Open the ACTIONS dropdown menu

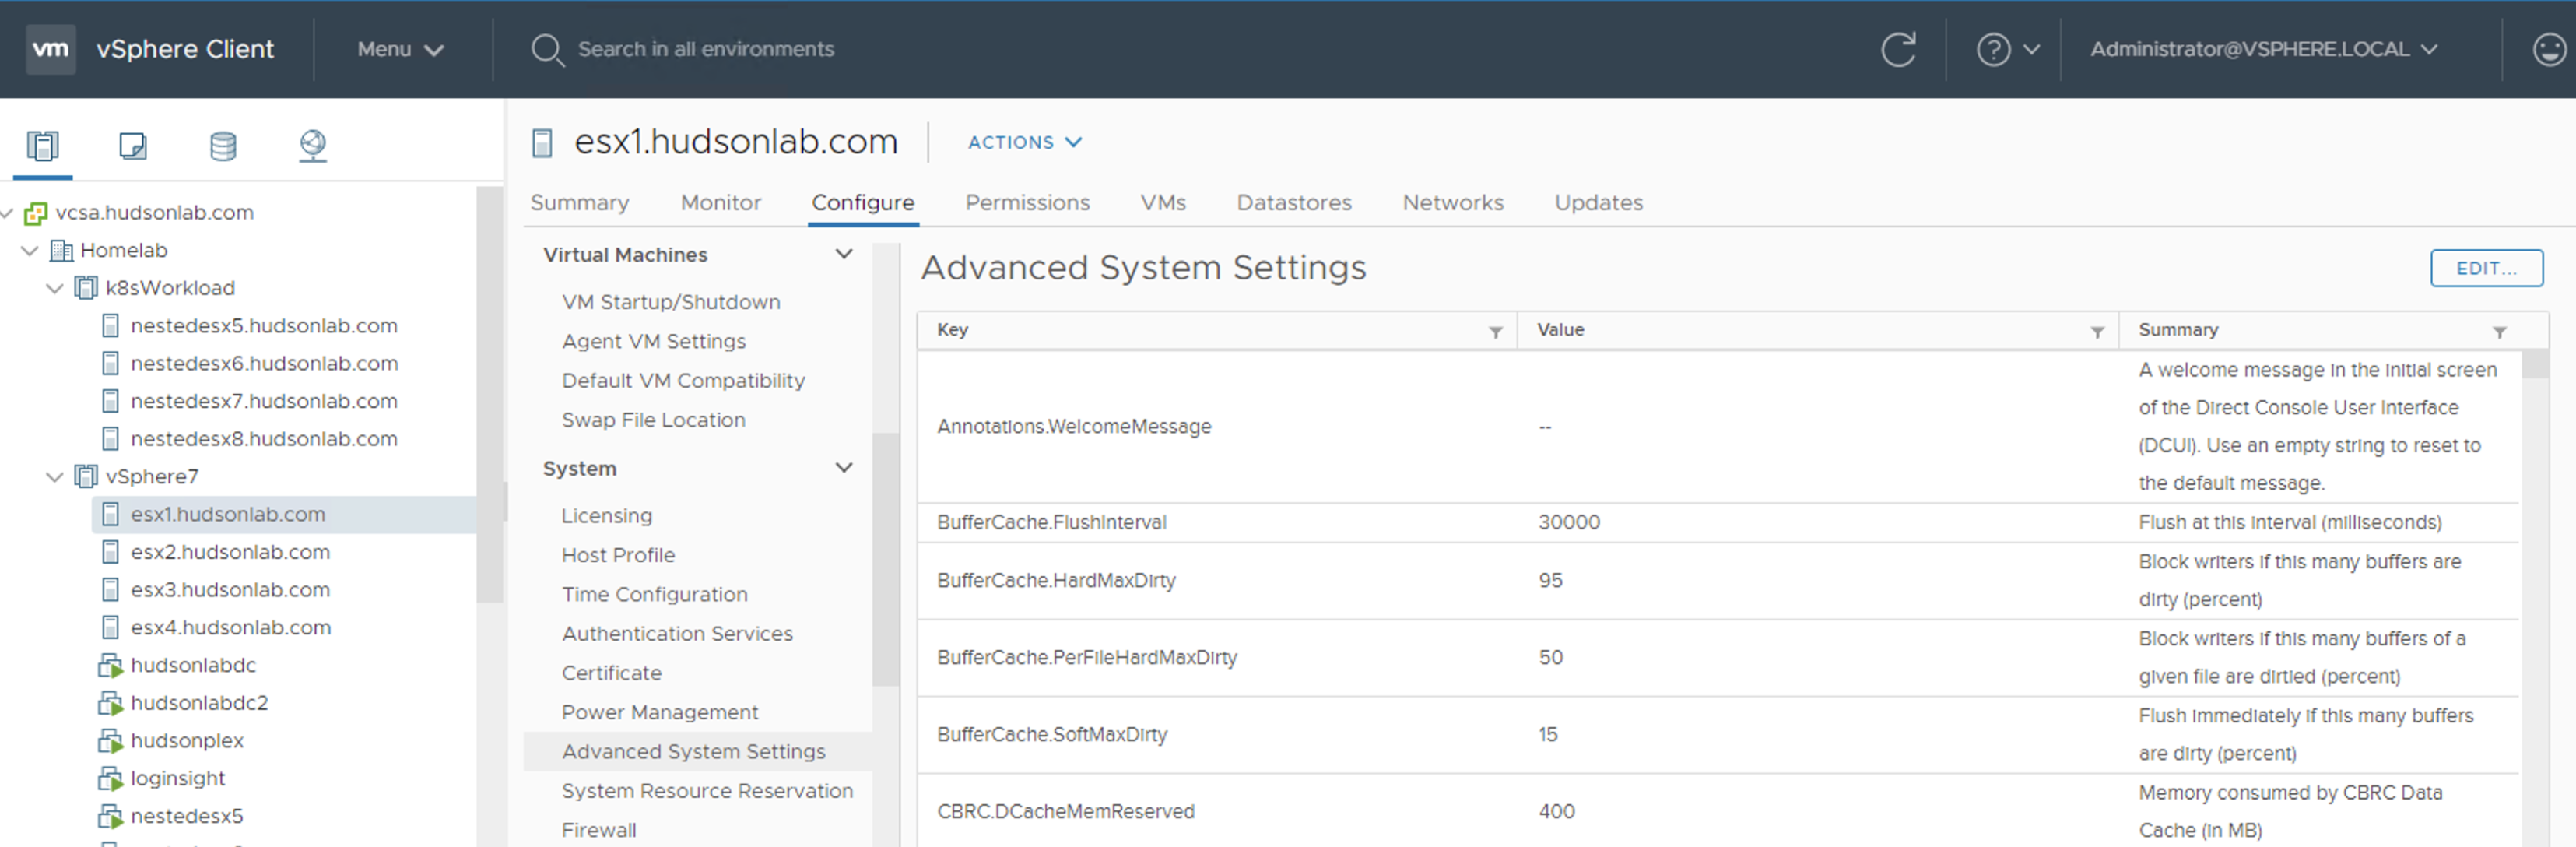(x=1025, y=142)
